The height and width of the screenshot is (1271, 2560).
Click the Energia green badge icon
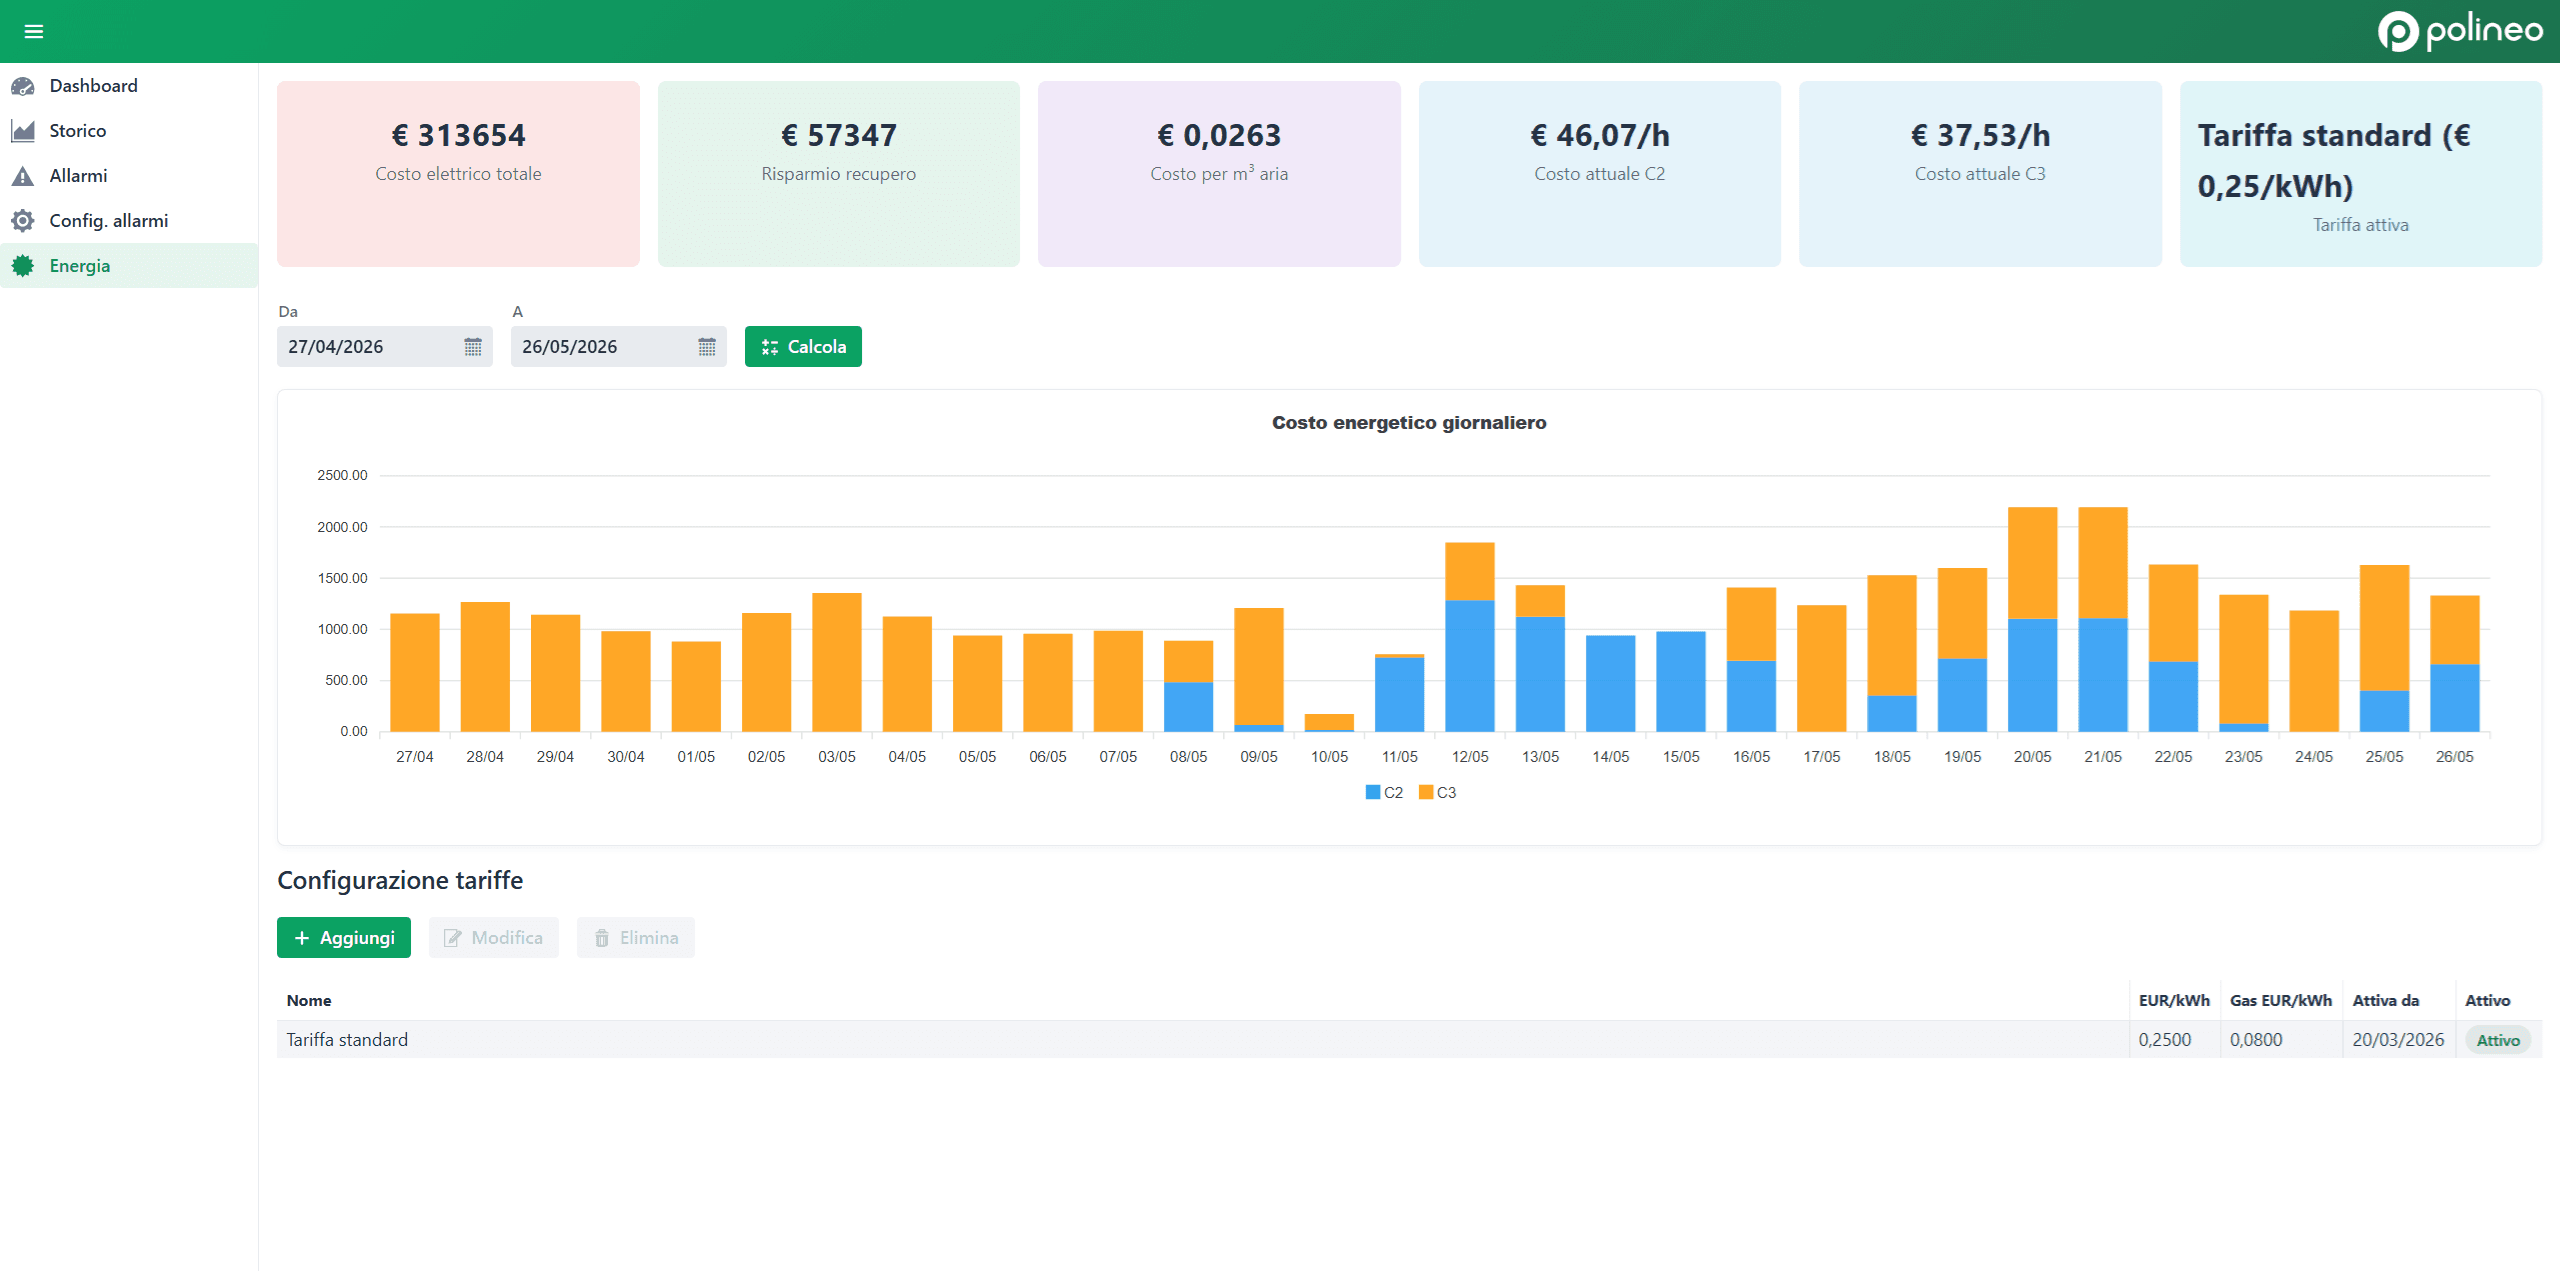coord(23,266)
